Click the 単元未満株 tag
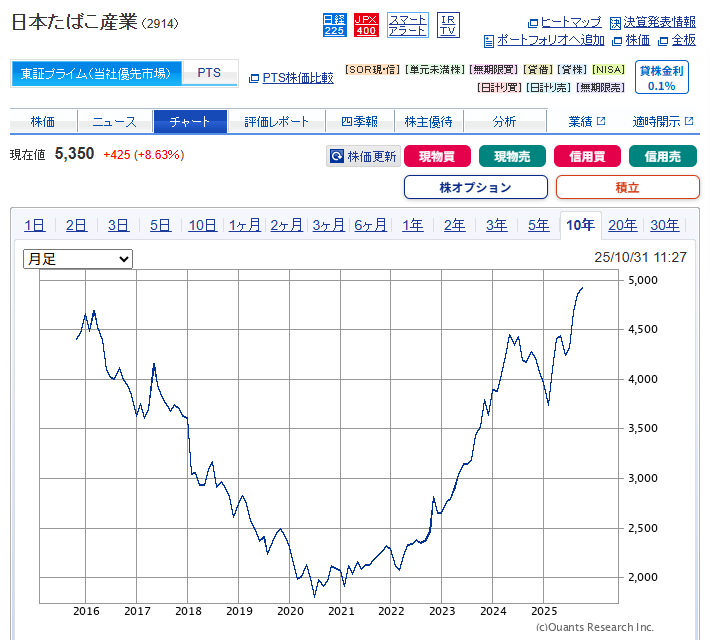The height and width of the screenshot is (640, 710). [435, 69]
